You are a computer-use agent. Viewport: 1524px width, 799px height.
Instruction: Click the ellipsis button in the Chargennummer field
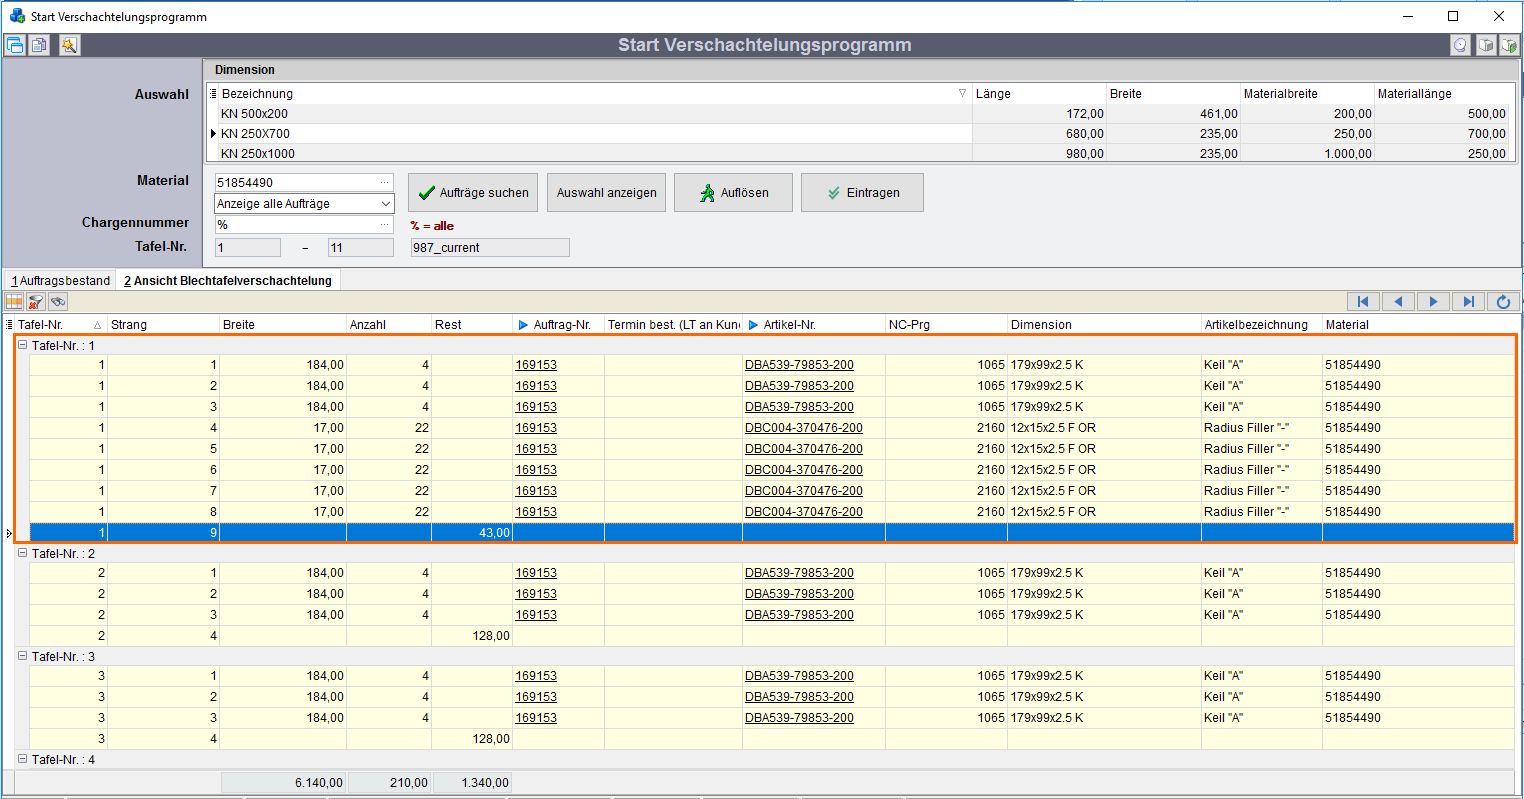(x=385, y=225)
